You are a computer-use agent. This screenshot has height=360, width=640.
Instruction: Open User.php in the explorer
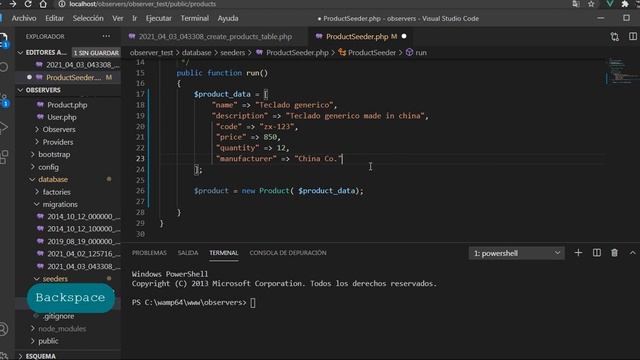[x=62, y=117]
